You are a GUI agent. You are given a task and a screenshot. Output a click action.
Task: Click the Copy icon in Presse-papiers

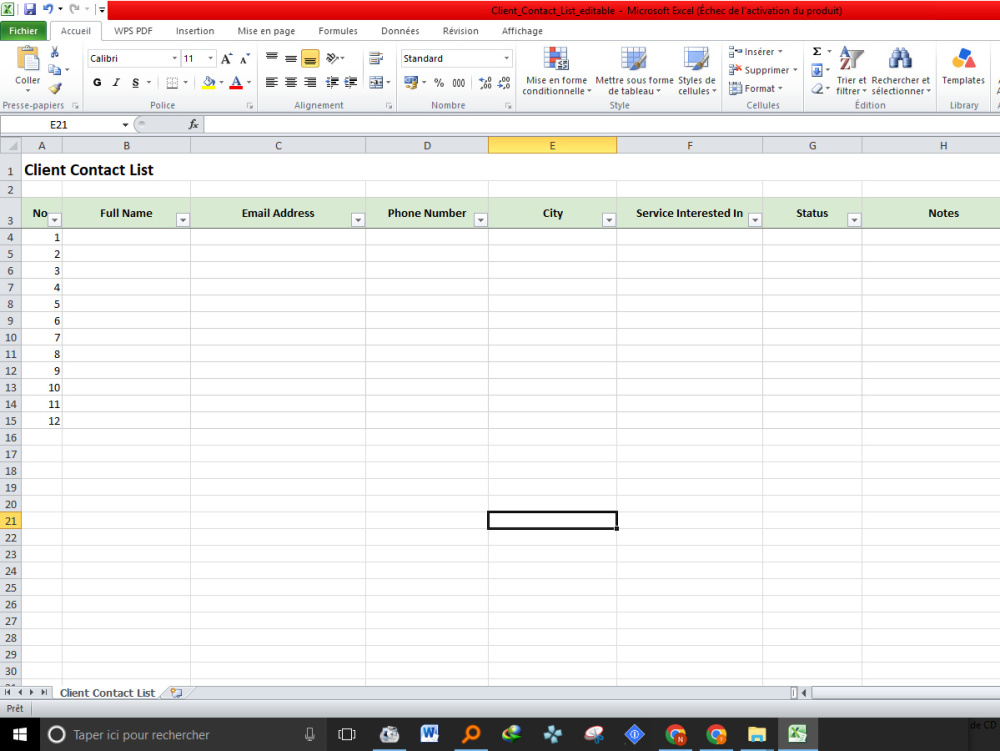(x=55, y=69)
